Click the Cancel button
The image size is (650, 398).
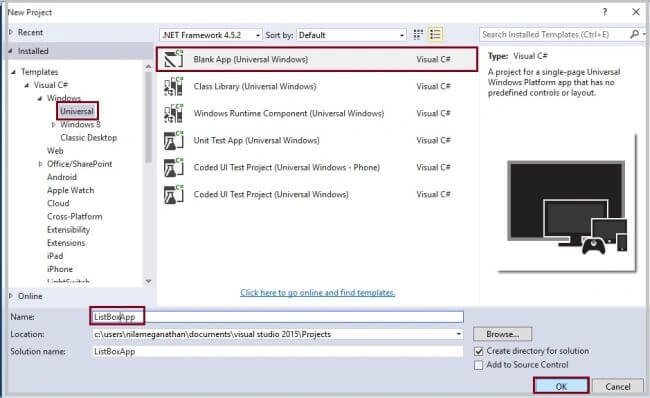point(618,386)
